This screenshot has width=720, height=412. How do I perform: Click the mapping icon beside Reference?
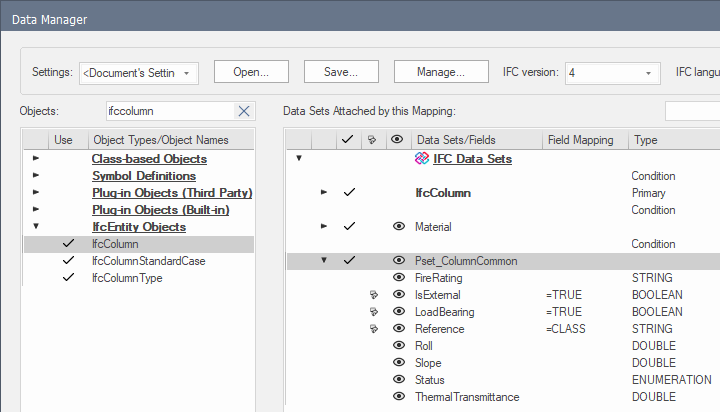pyautogui.click(x=373, y=329)
